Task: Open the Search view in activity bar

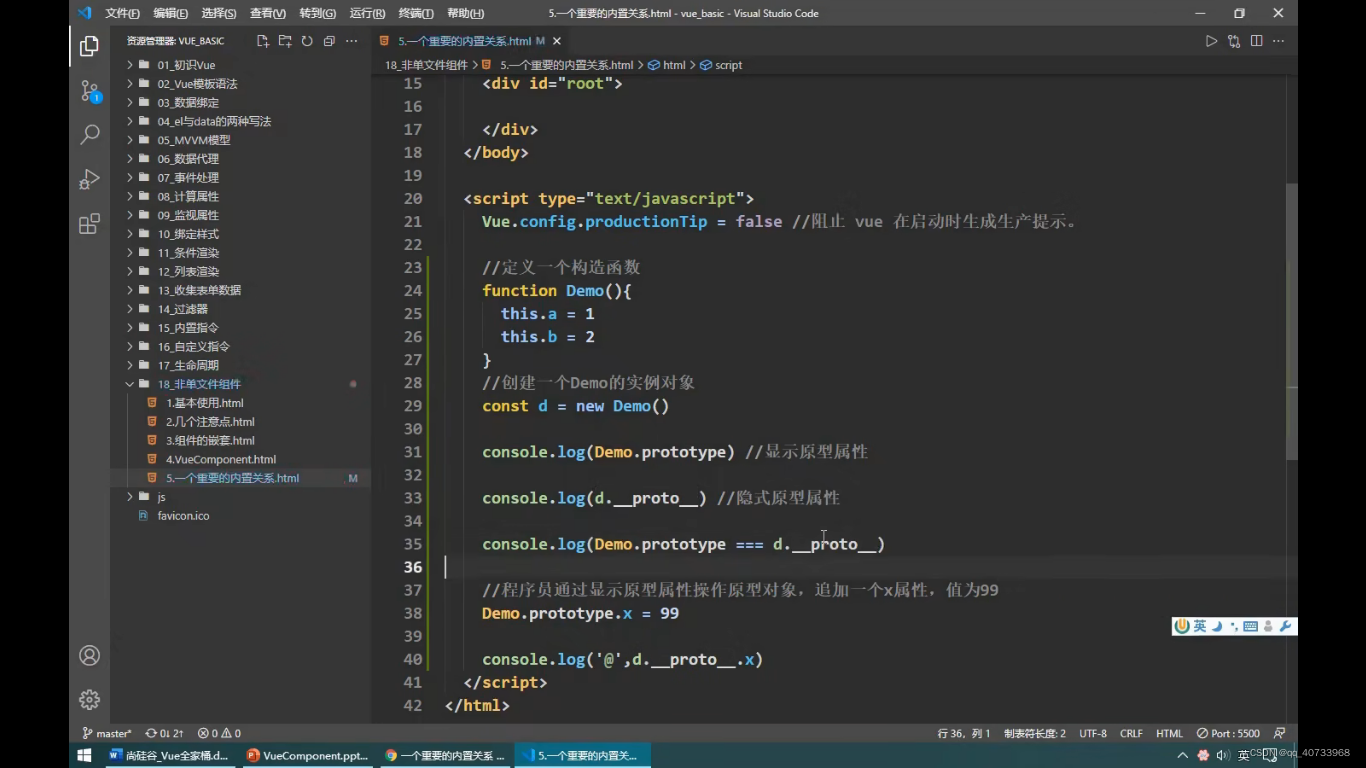Action: (x=89, y=134)
